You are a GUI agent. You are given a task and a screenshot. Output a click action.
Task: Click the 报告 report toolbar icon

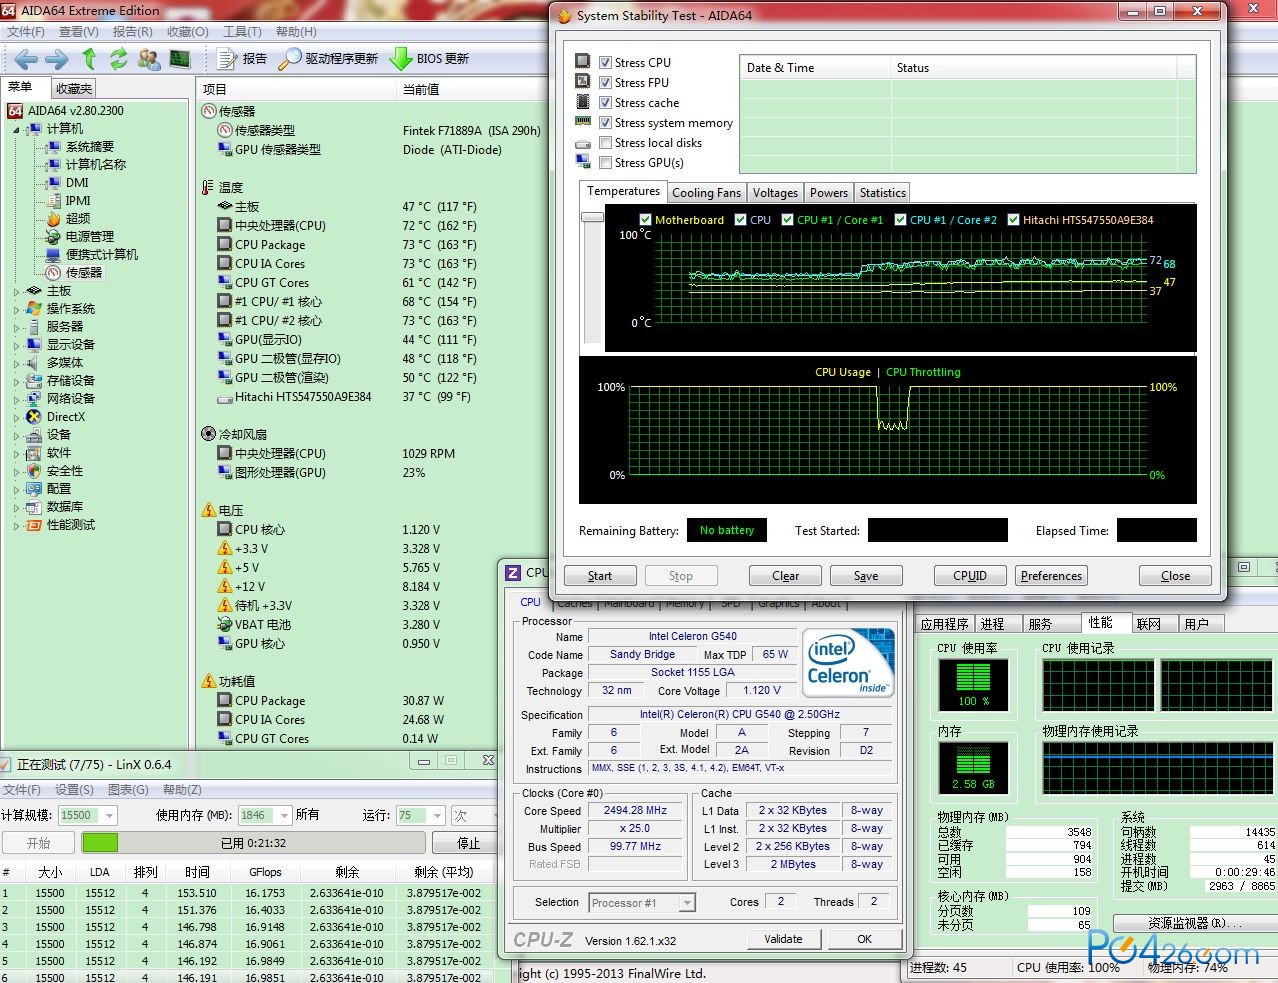pyautogui.click(x=227, y=59)
